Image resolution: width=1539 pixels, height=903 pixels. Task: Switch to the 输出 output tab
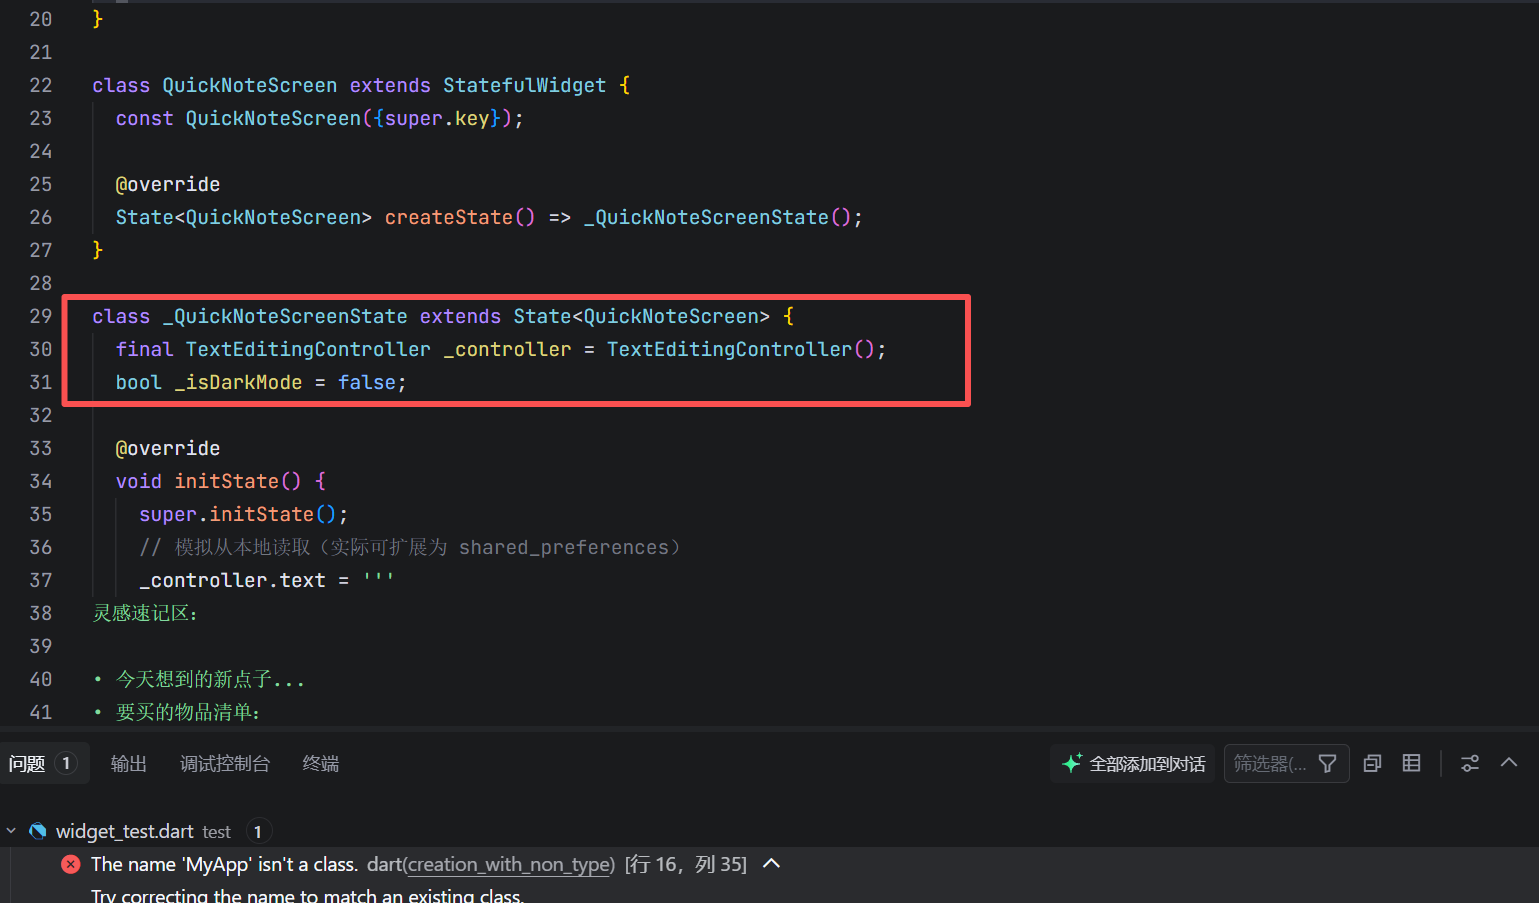[128, 764]
